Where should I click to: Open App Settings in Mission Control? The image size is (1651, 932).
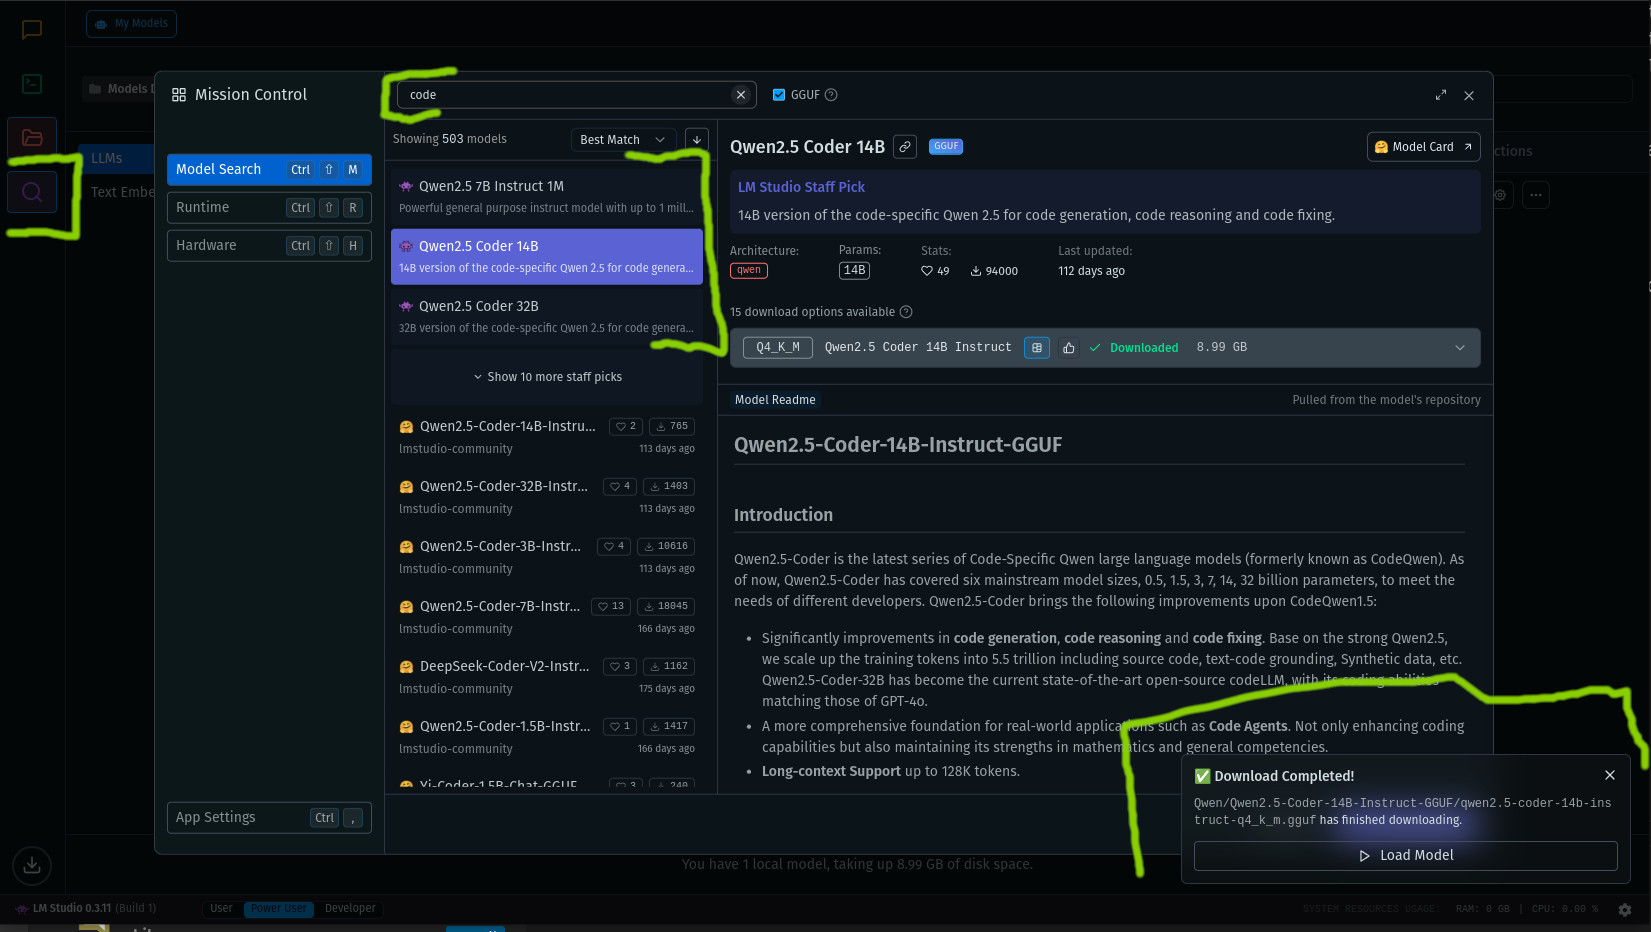click(x=269, y=818)
